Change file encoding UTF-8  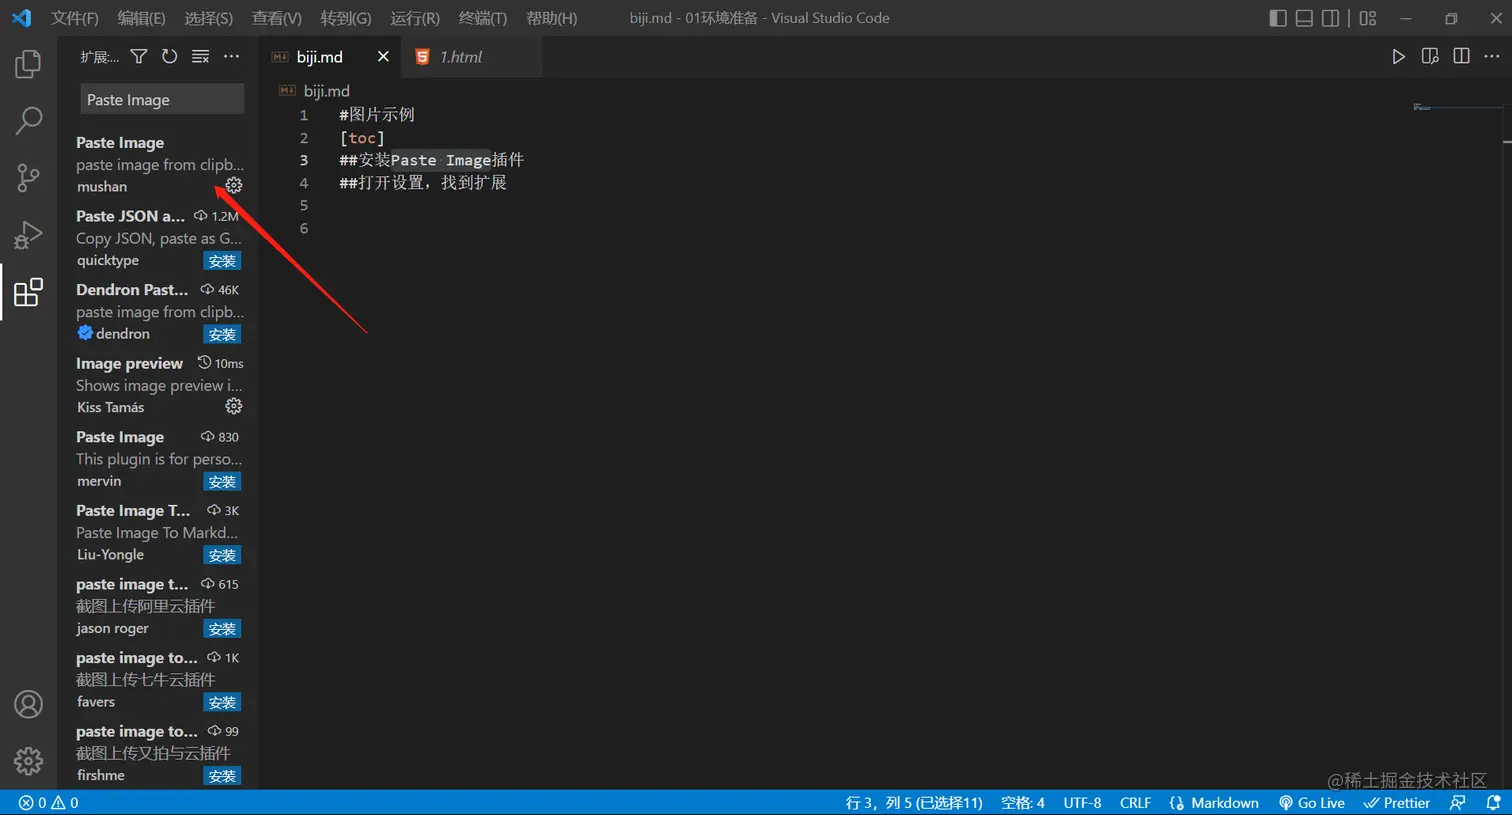1082,802
